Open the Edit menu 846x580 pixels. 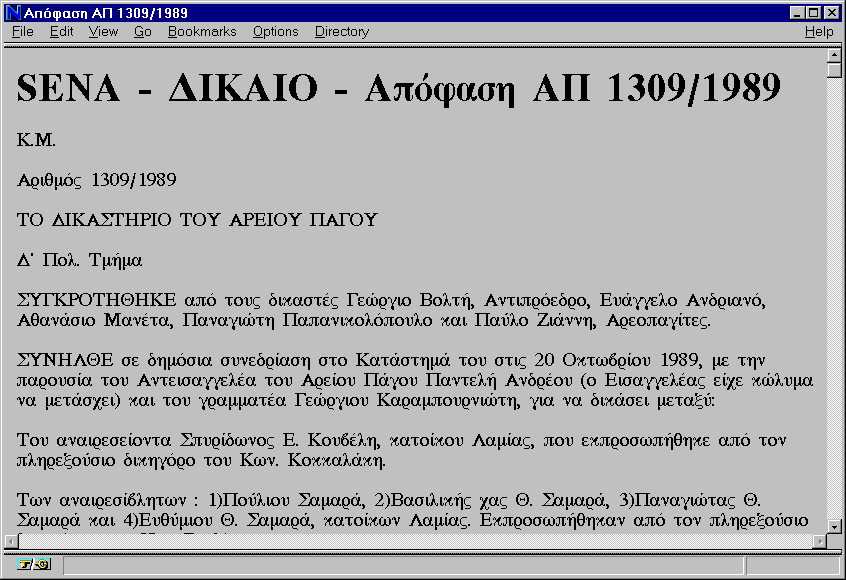(x=62, y=32)
